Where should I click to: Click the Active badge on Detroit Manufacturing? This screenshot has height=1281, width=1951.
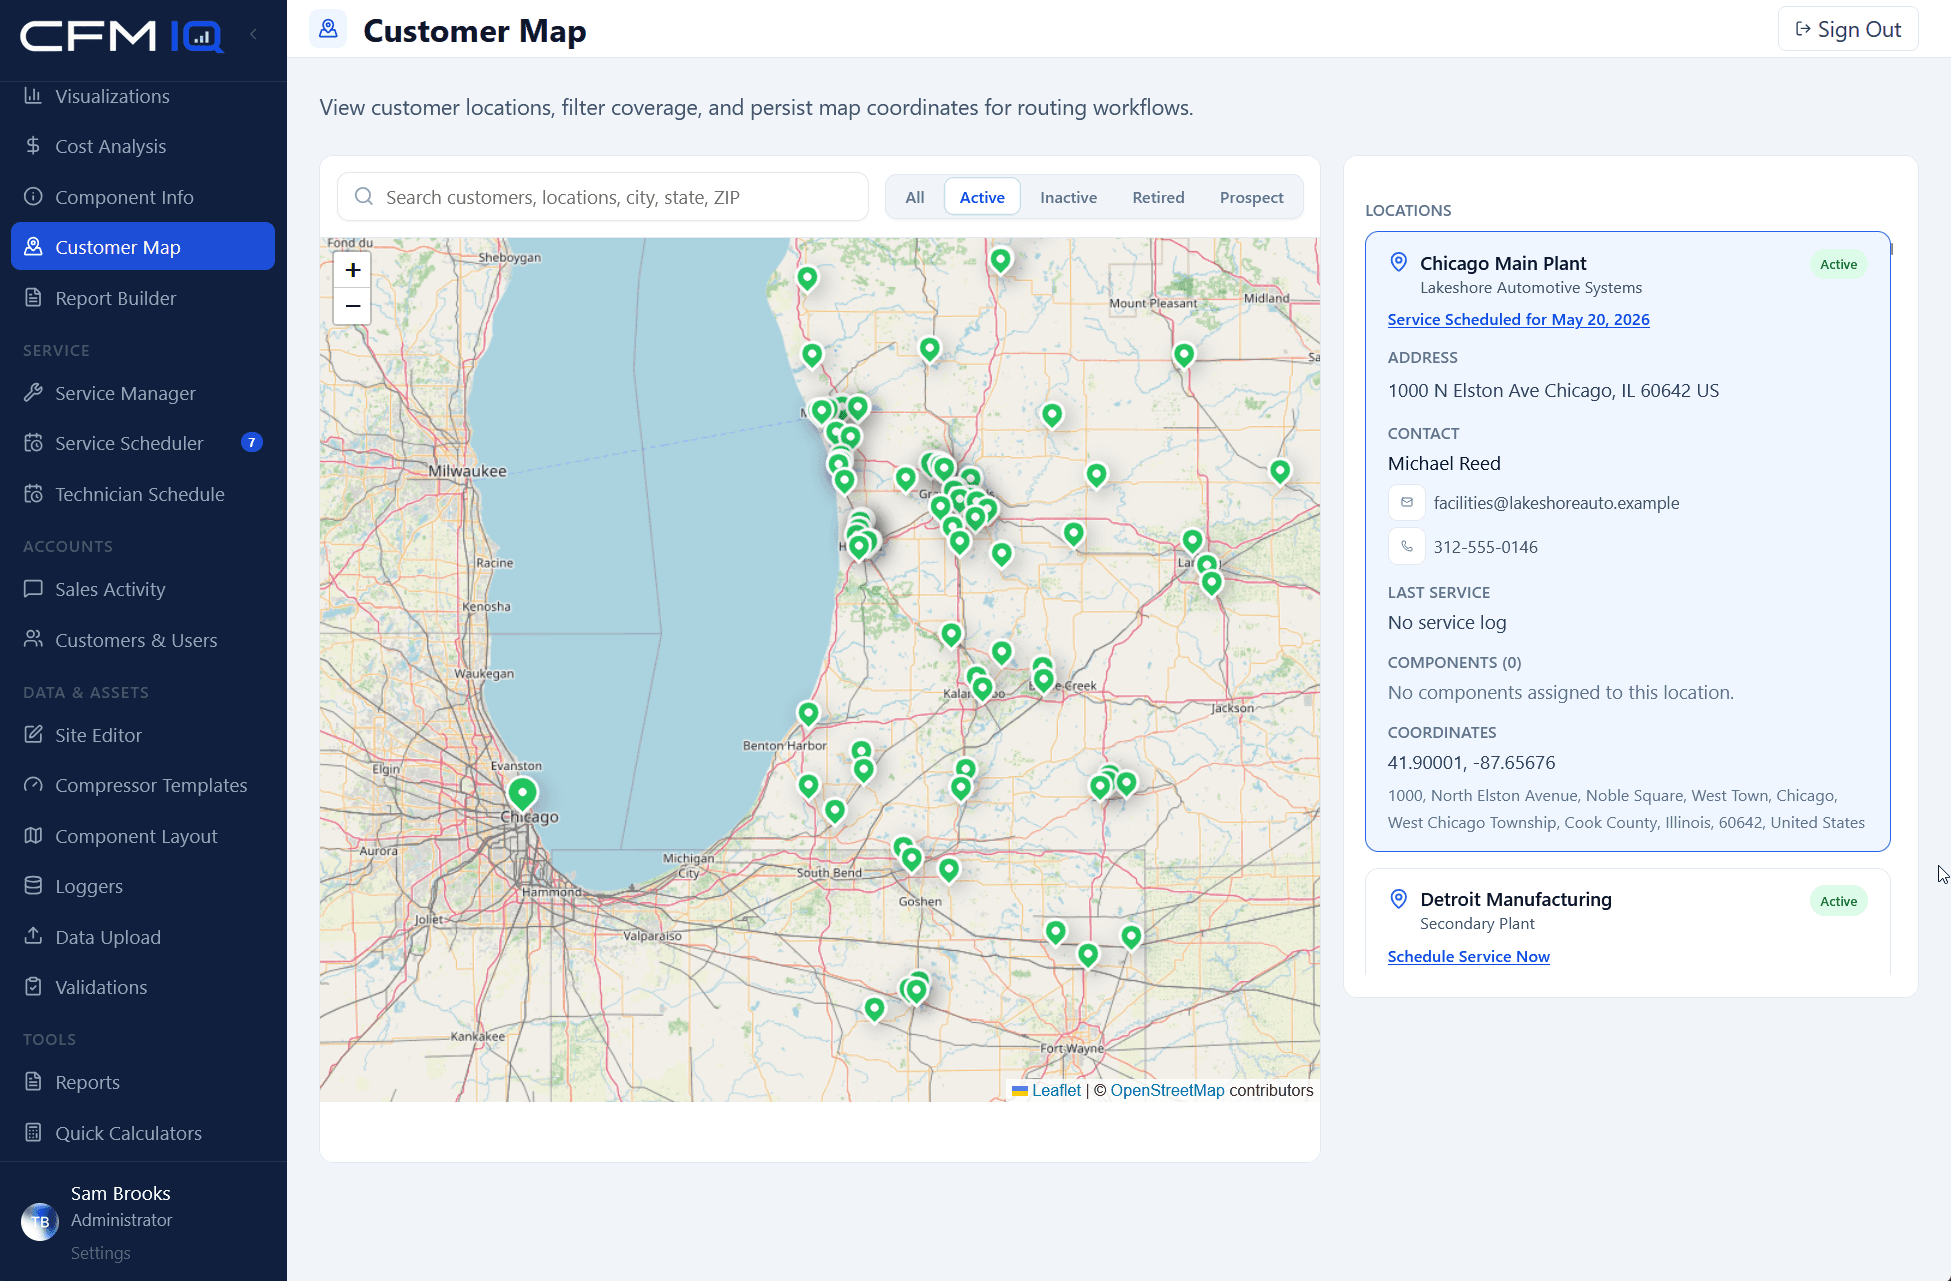click(1838, 901)
